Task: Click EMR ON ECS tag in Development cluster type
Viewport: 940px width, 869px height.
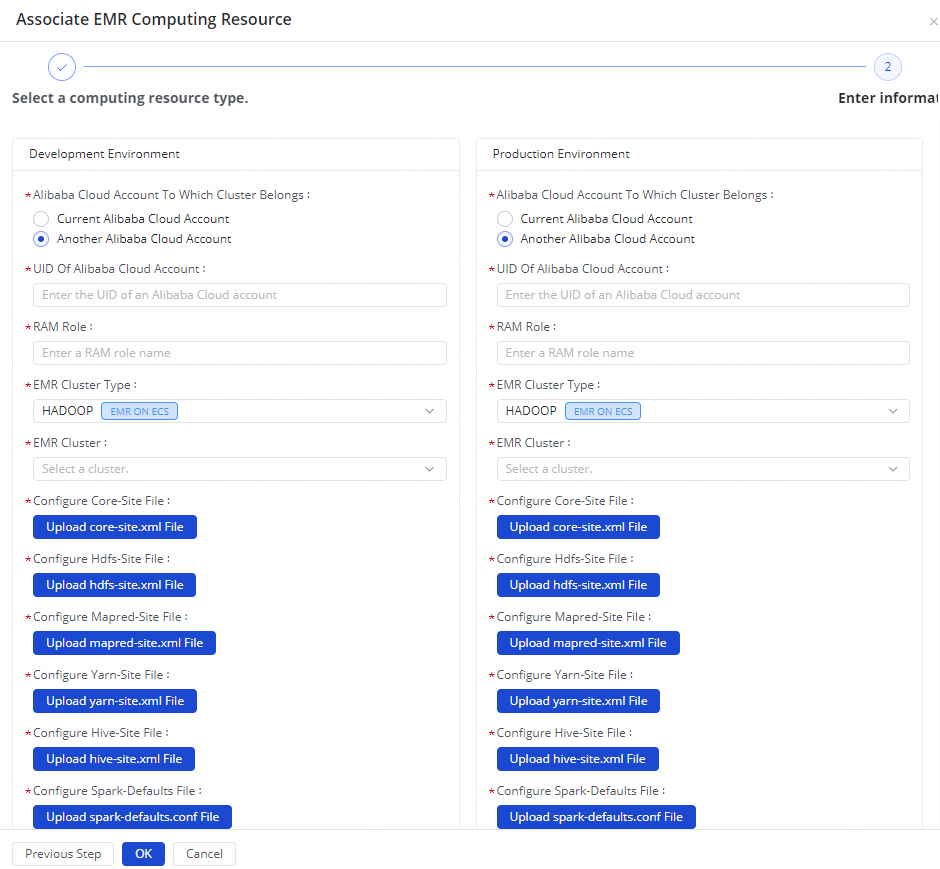Action: (140, 411)
